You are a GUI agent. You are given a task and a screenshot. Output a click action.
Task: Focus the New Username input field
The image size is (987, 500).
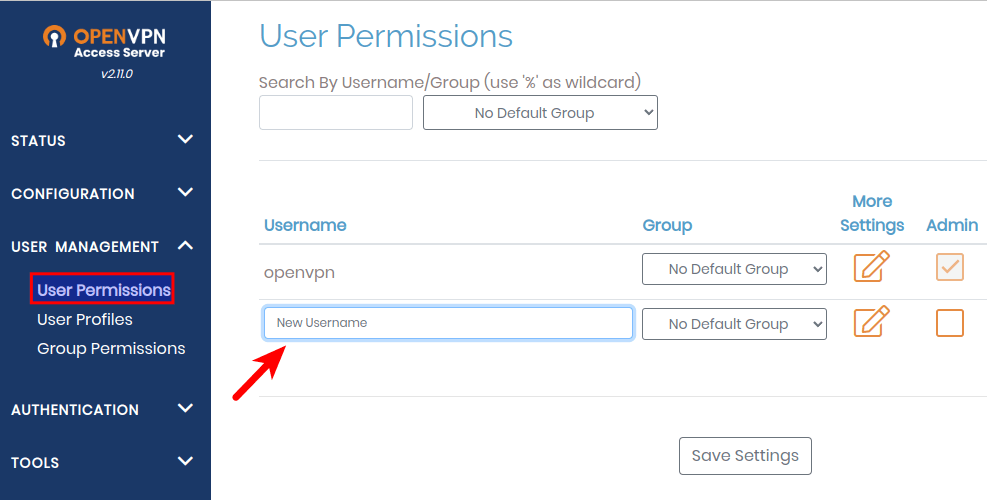(447, 323)
